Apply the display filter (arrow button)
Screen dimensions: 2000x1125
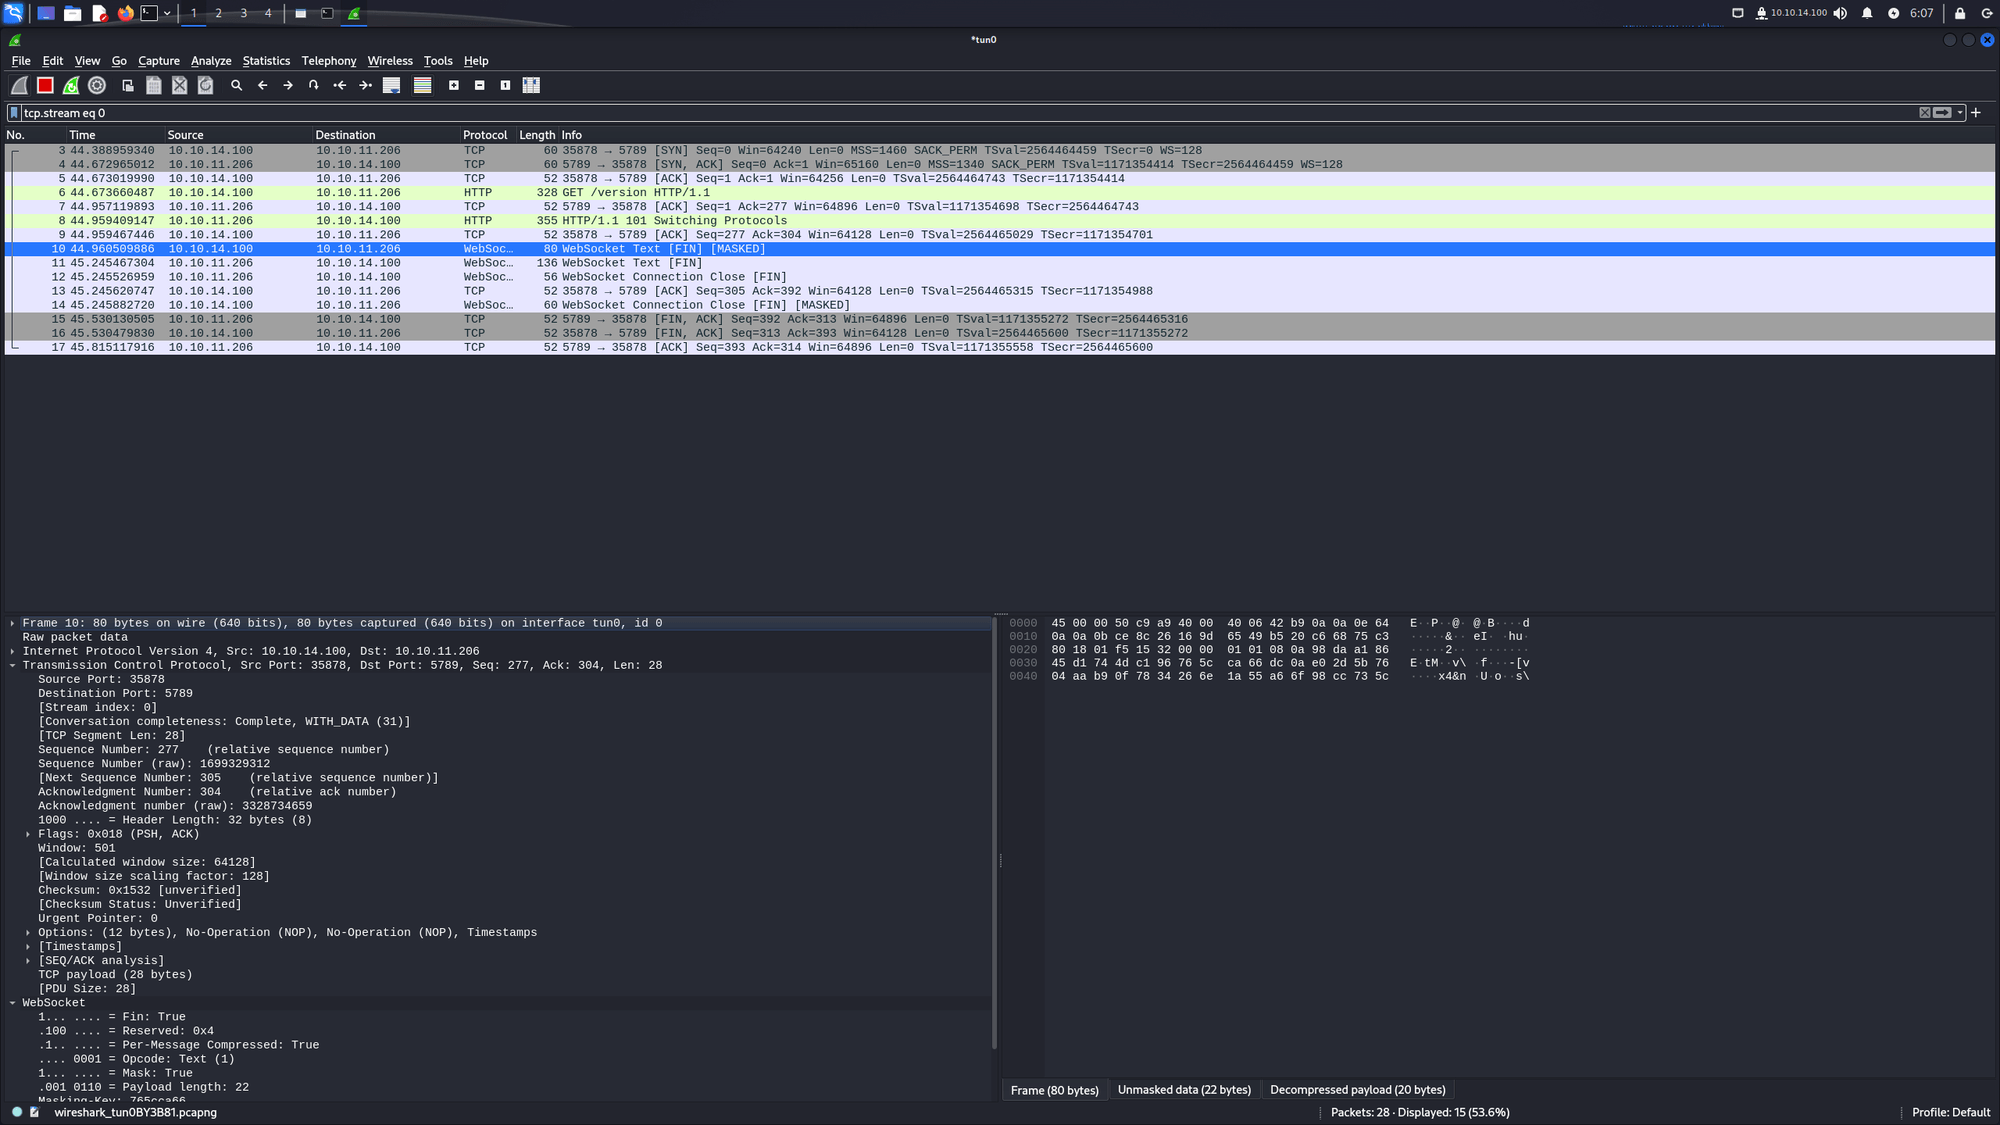click(x=1942, y=113)
